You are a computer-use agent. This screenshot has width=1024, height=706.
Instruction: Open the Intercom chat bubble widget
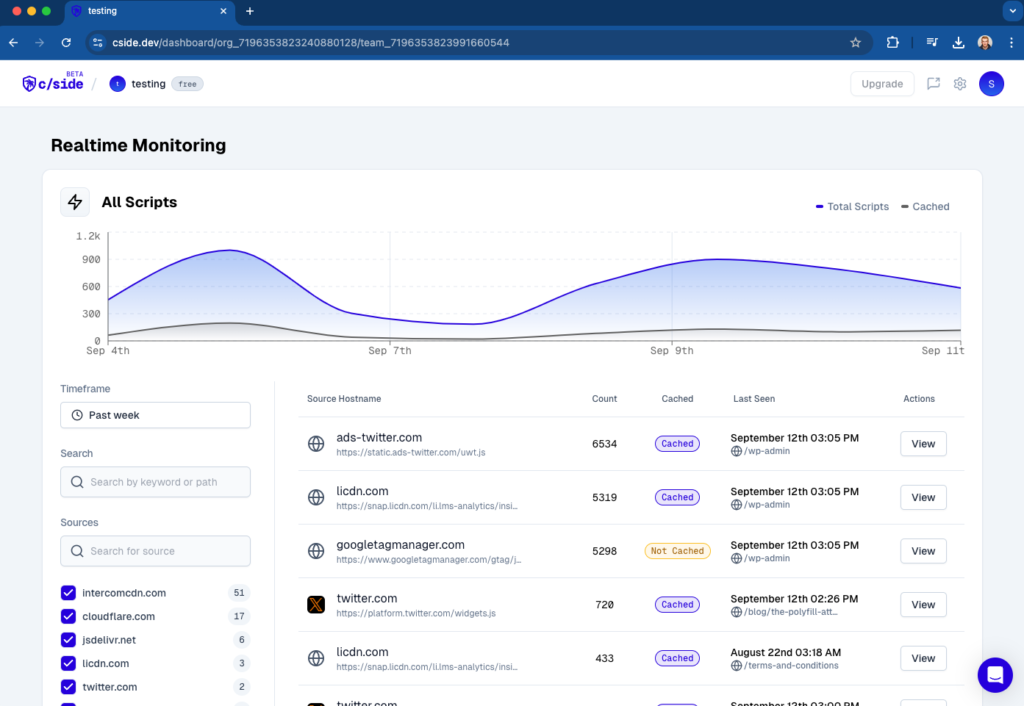pos(994,675)
